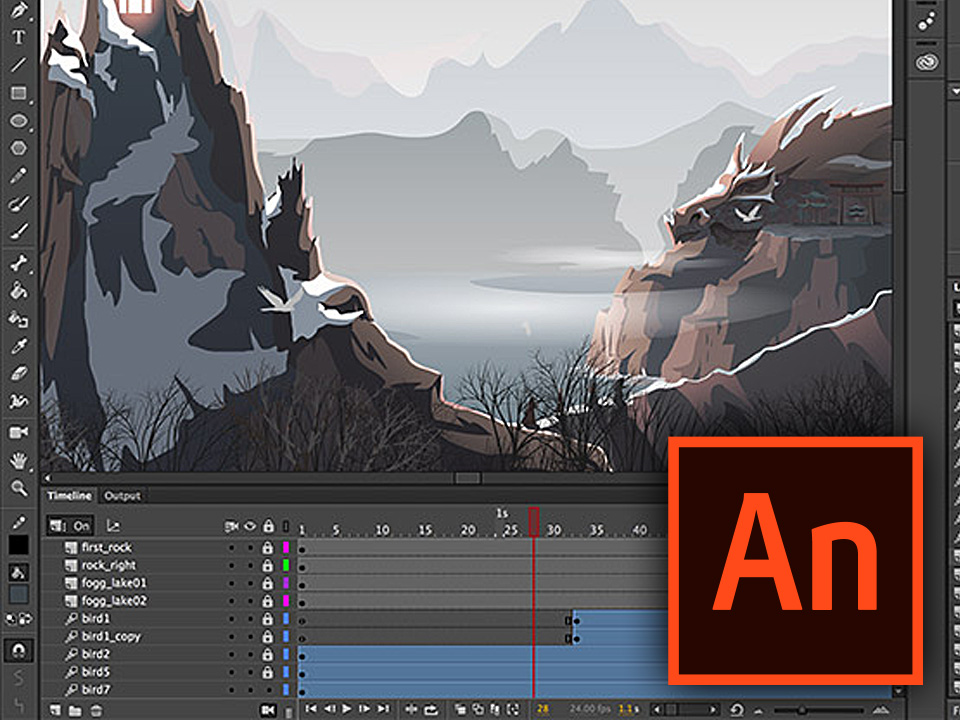Click the stage horizontal scrollbar thumb
This screenshot has height=720, width=960.
pos(467,478)
